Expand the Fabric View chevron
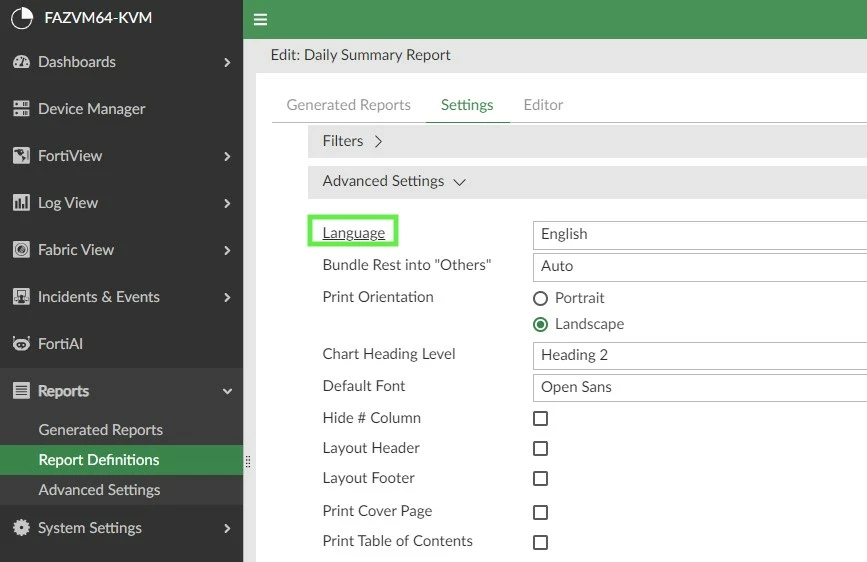The height and width of the screenshot is (562, 867). [x=227, y=251]
